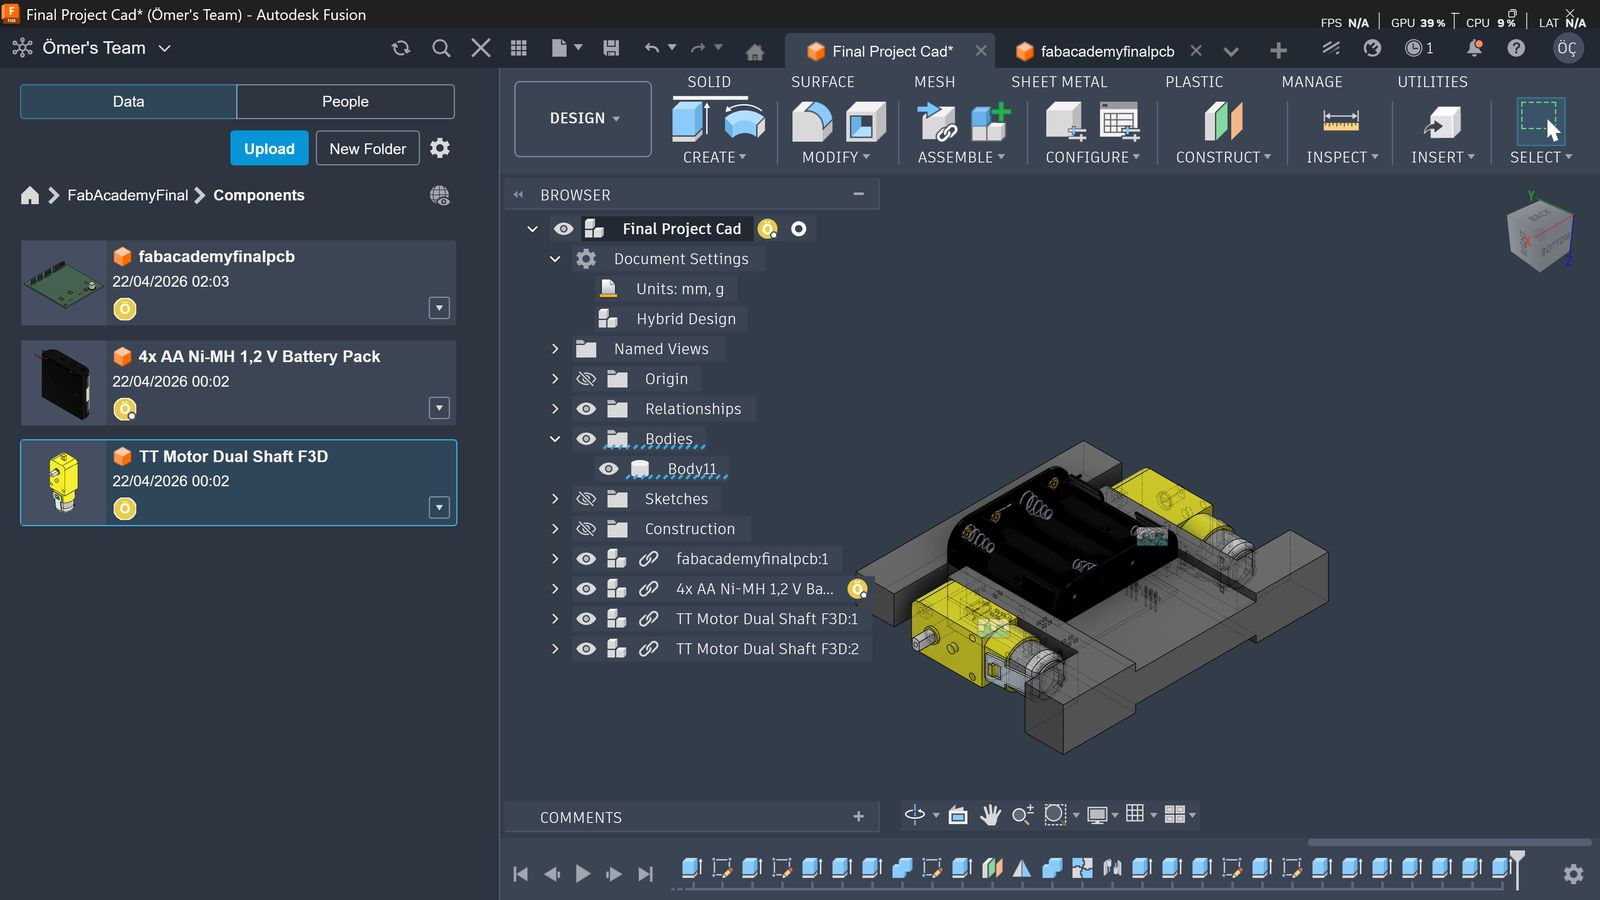Show the hidden Sketches folder
The width and height of the screenshot is (1600, 900).
(586, 499)
